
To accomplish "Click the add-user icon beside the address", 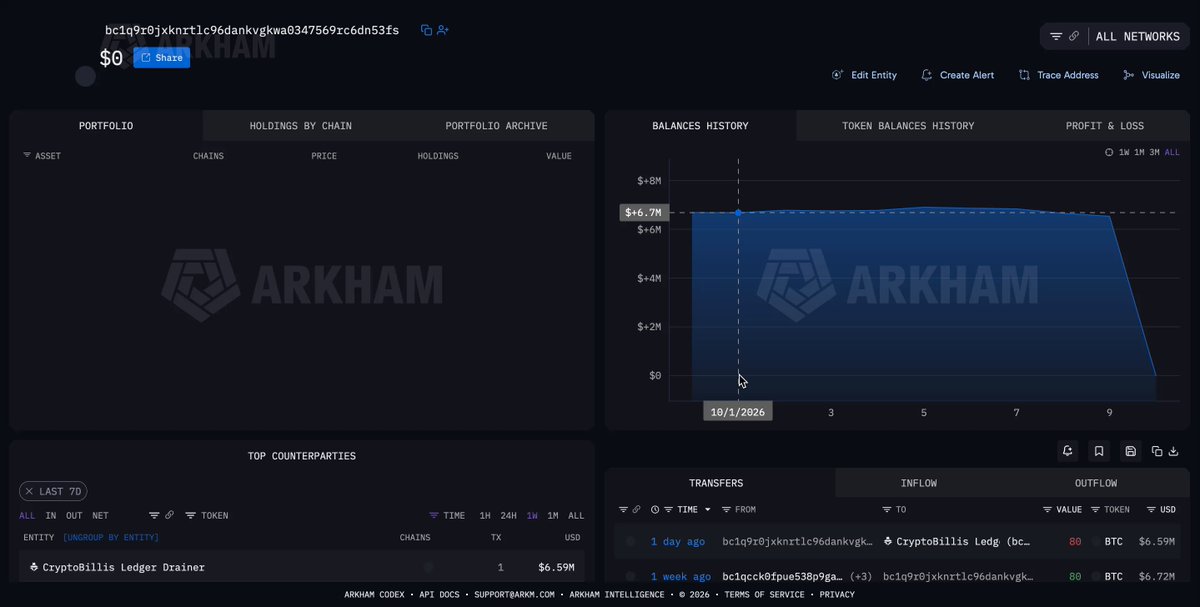I will click(443, 30).
